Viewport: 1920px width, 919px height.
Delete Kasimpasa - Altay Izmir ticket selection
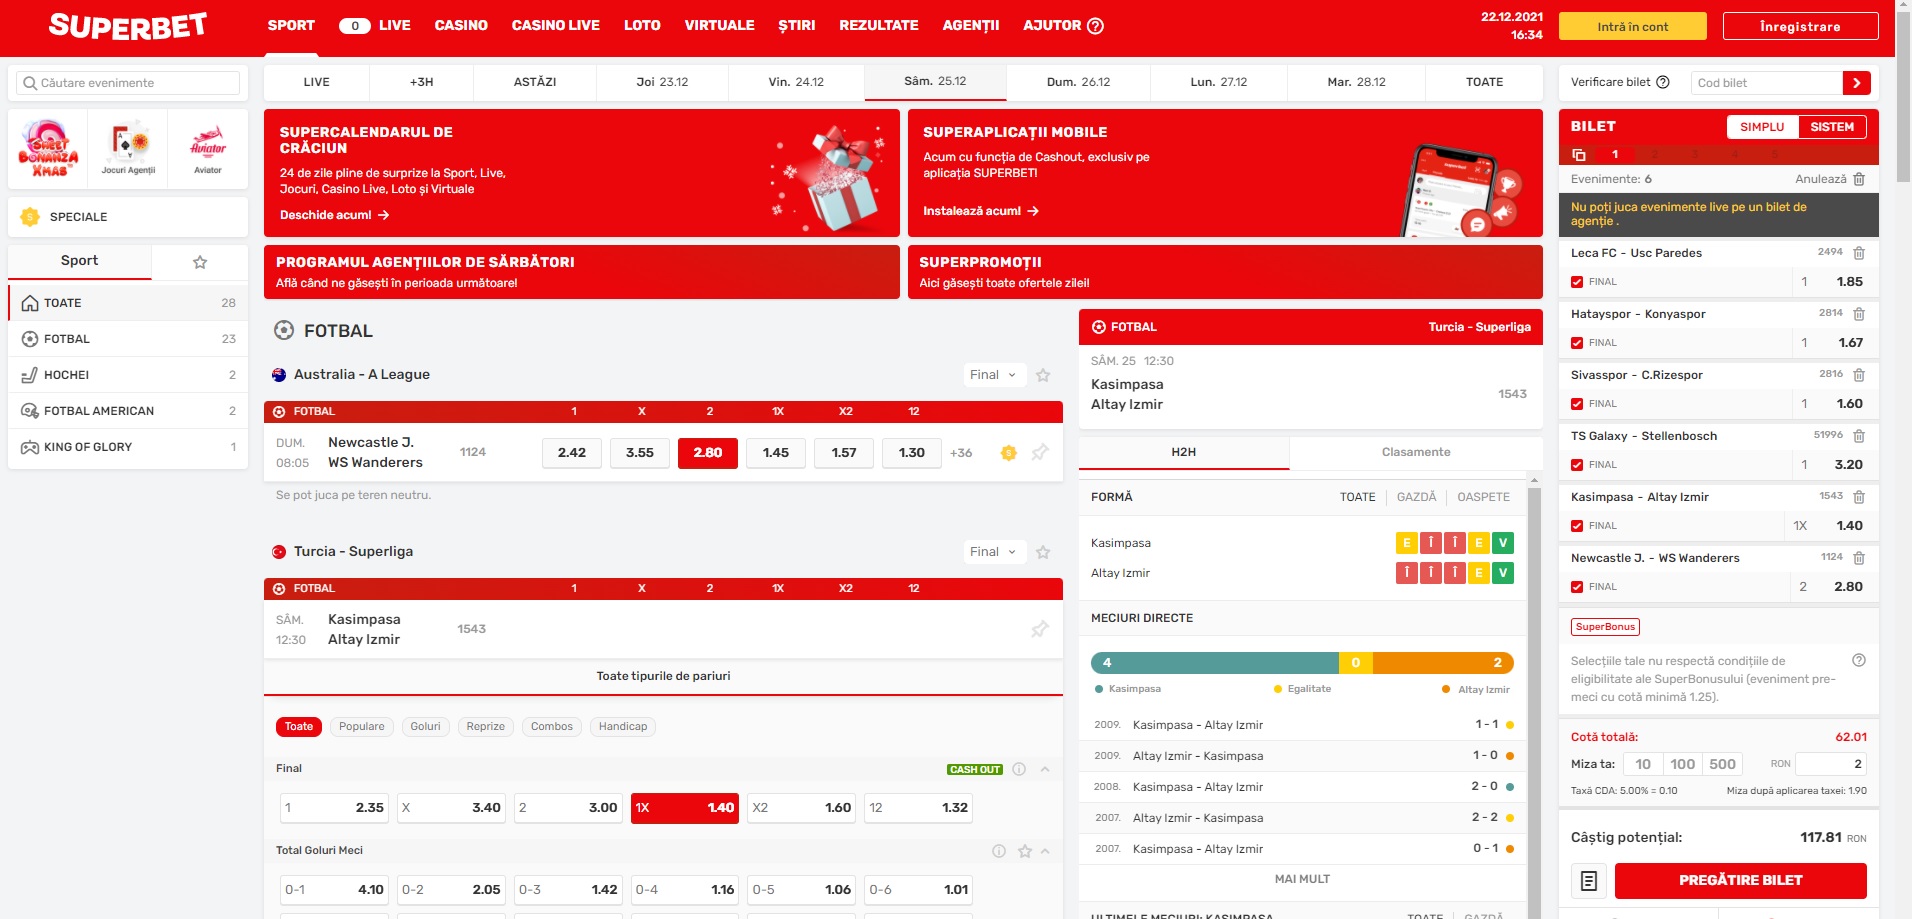tap(1859, 497)
